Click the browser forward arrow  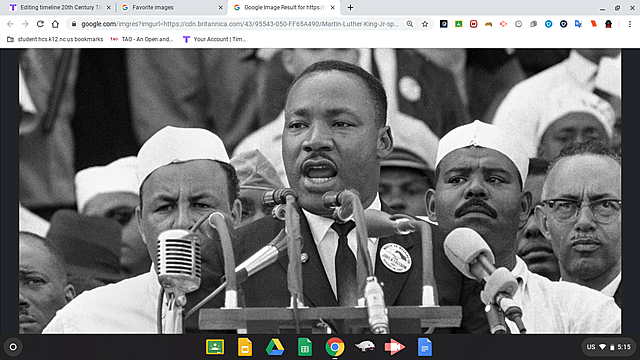pos(25,24)
